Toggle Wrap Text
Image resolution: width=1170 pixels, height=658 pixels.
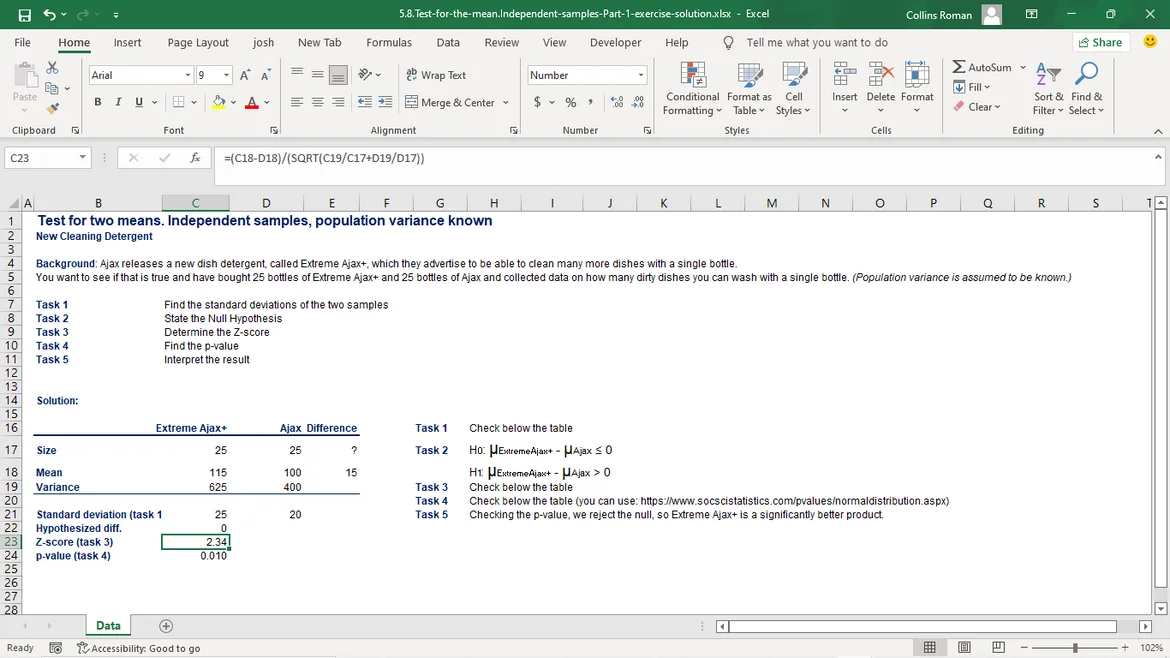(x=436, y=75)
